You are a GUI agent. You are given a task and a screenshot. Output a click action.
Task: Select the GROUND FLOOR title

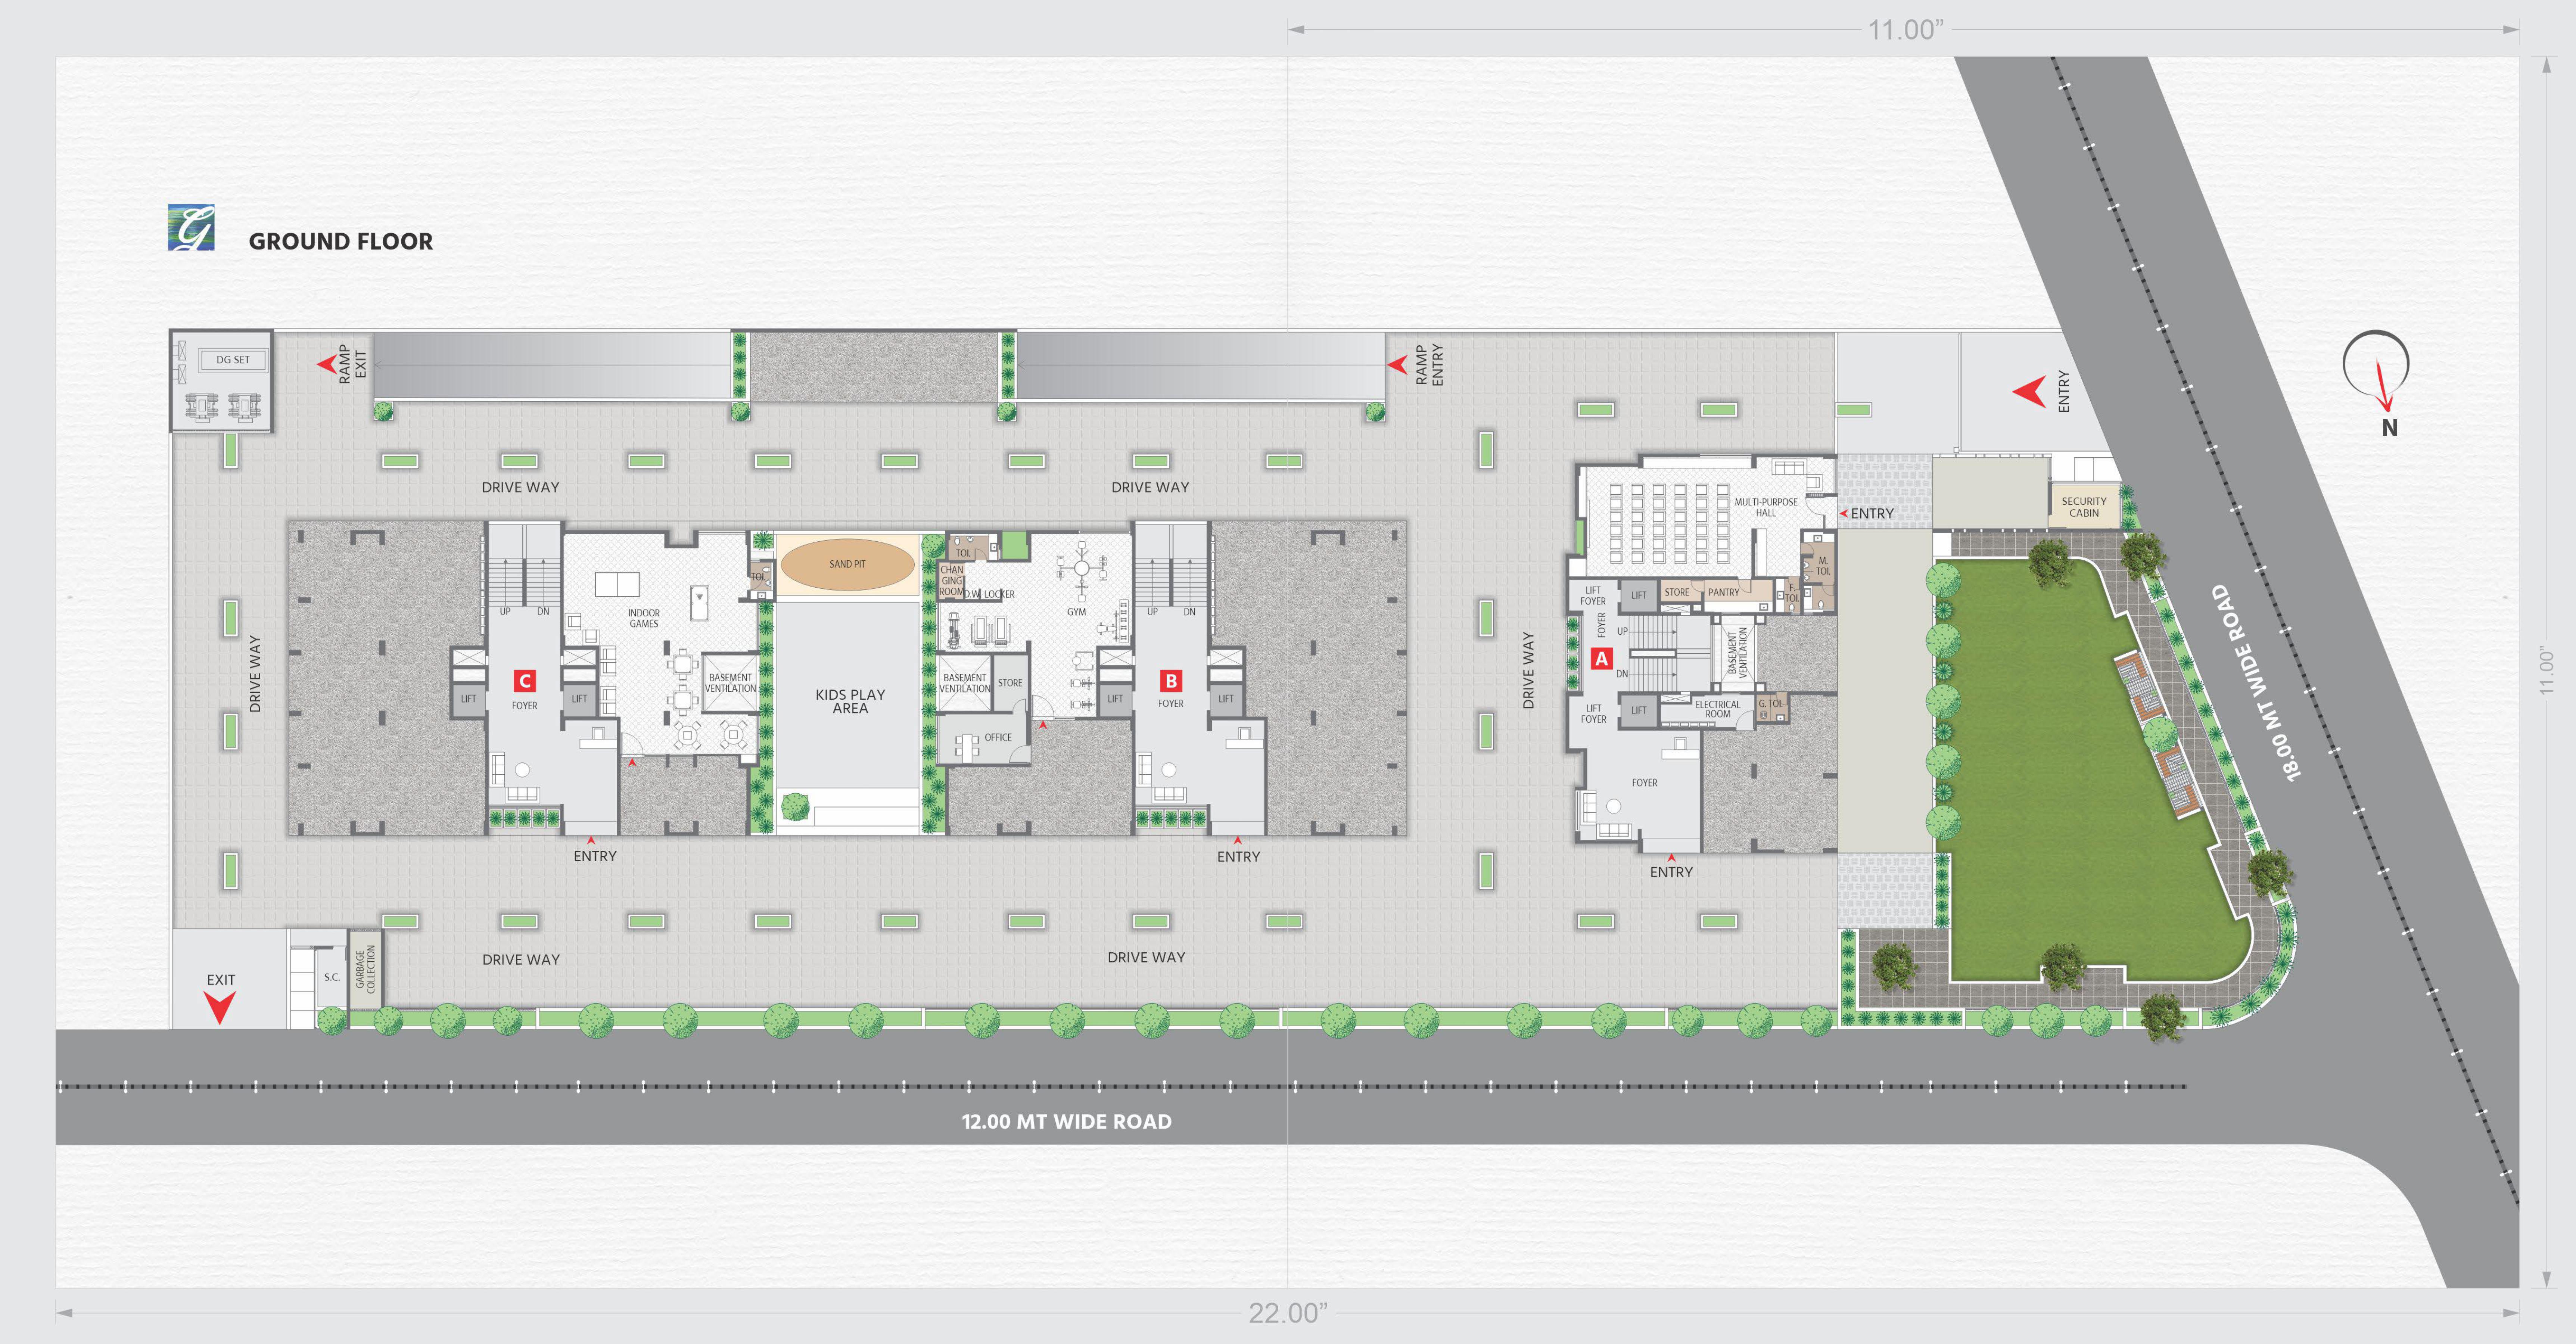[x=341, y=241]
